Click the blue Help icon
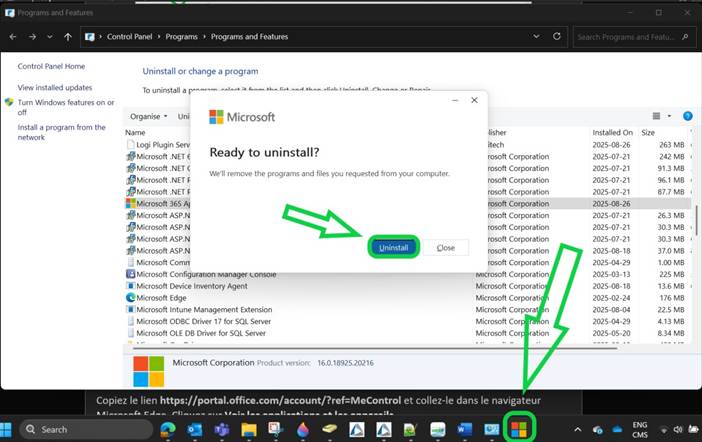This screenshot has width=702, height=442. pyautogui.click(x=688, y=116)
